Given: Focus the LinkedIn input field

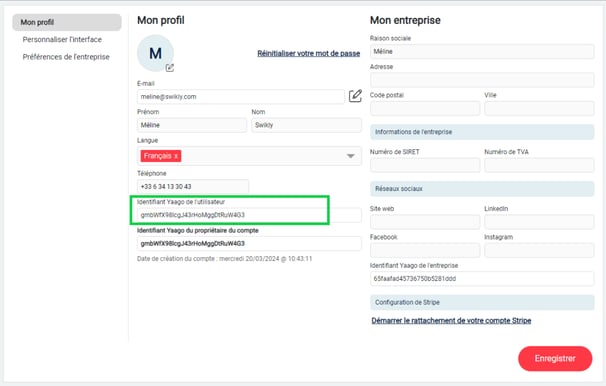Looking at the screenshot, I should point(539,222).
